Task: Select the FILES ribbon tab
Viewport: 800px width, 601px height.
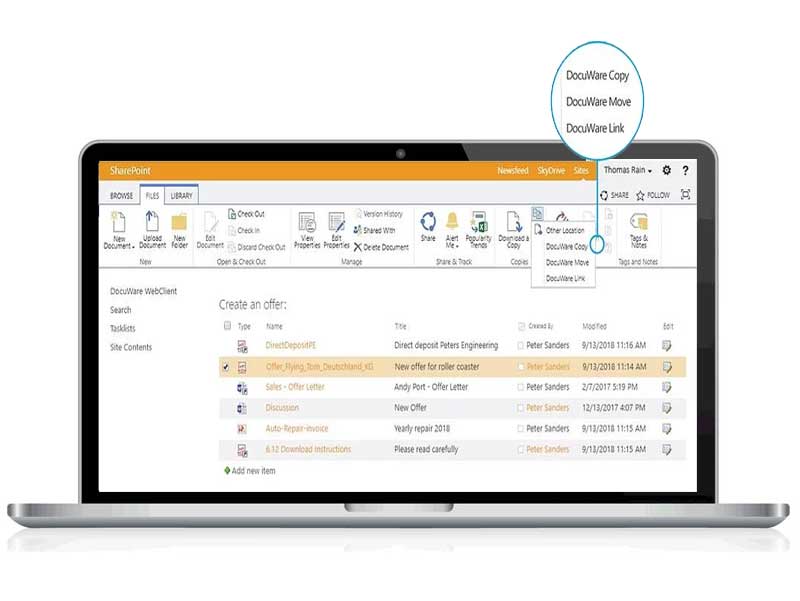Action: click(x=152, y=196)
